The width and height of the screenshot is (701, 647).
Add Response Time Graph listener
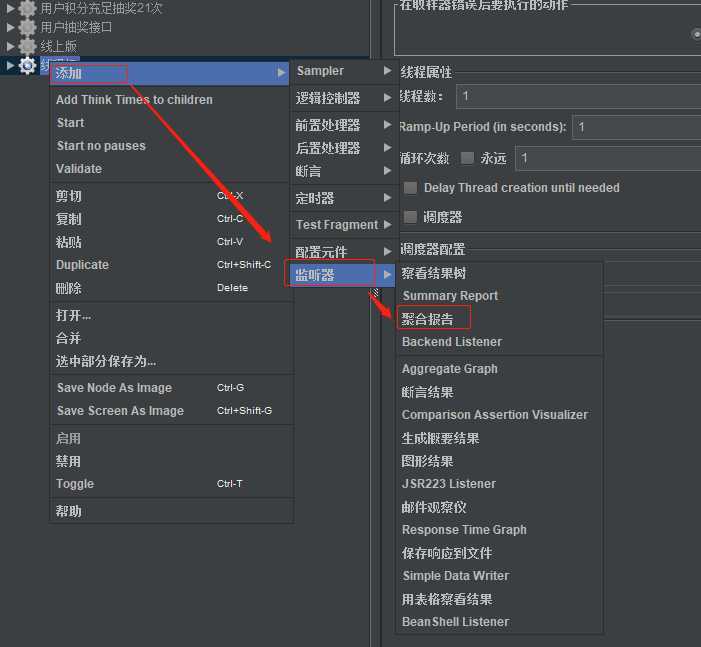pos(499,530)
